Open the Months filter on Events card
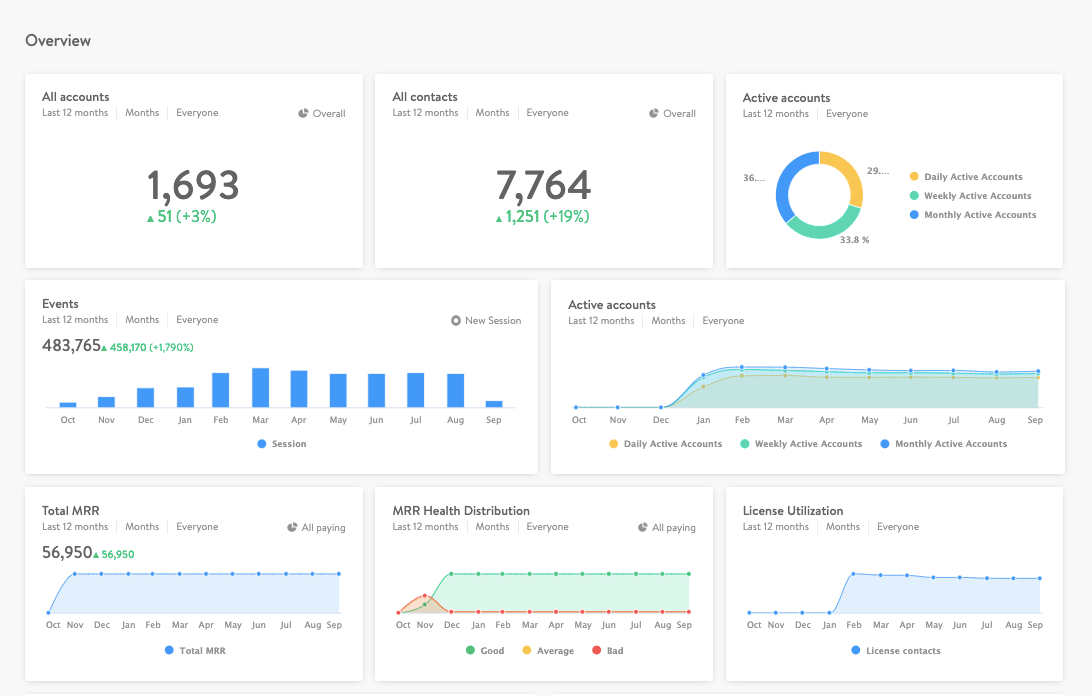The width and height of the screenshot is (1092, 696). [x=142, y=319]
